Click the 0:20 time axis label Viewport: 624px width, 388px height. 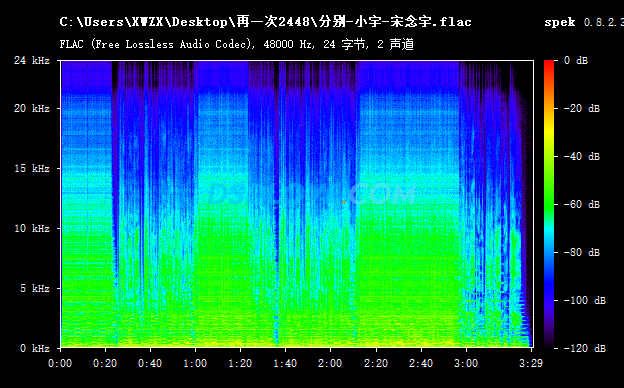coord(105,363)
